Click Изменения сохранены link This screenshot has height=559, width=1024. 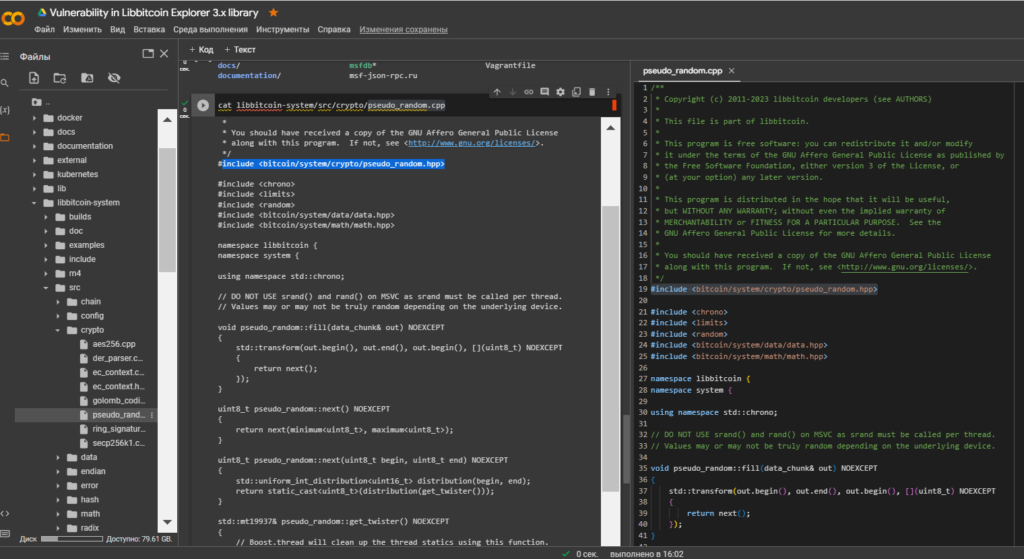click(403, 29)
